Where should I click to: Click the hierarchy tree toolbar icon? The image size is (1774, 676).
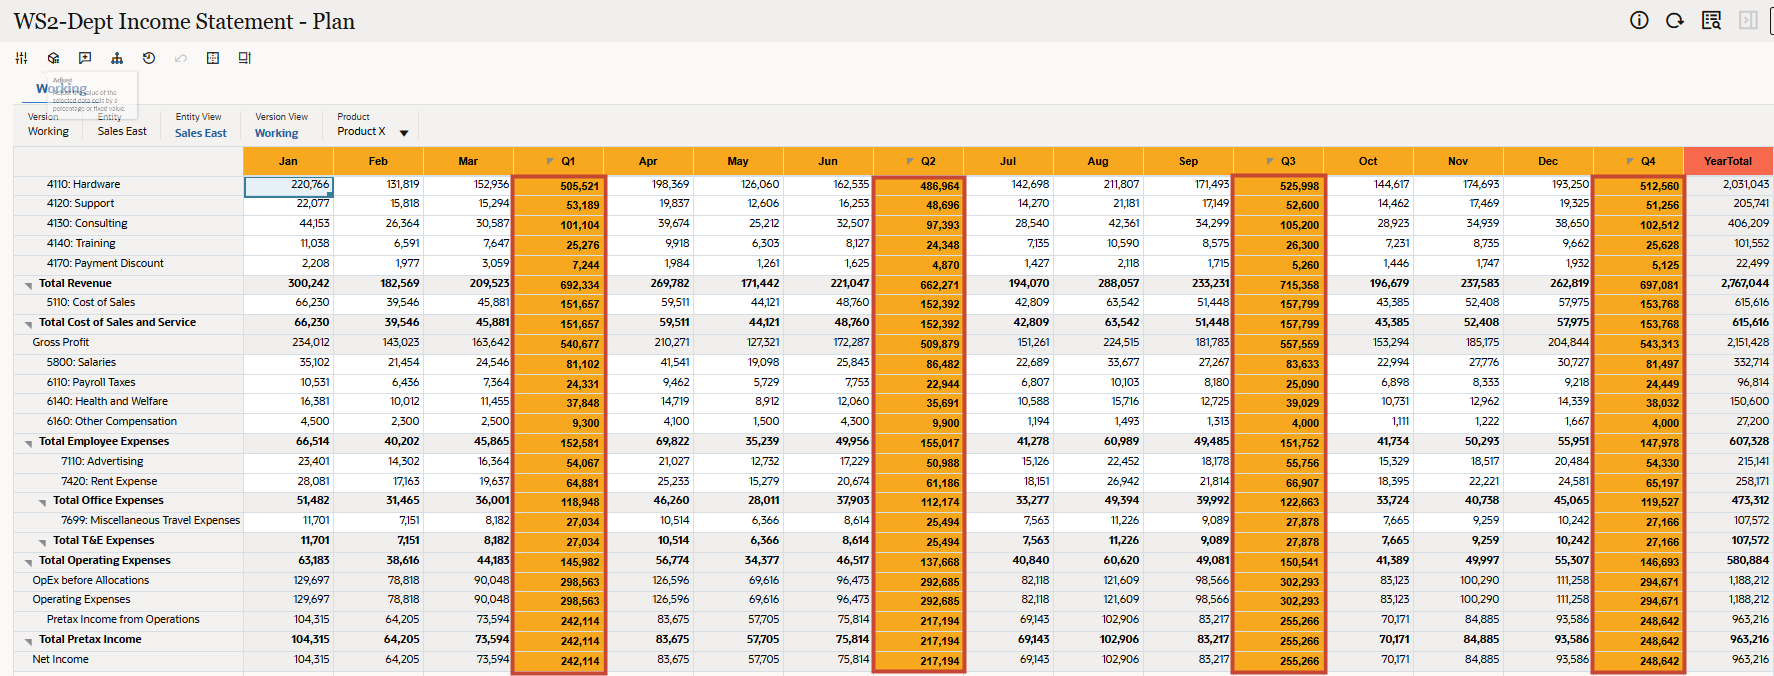117,58
